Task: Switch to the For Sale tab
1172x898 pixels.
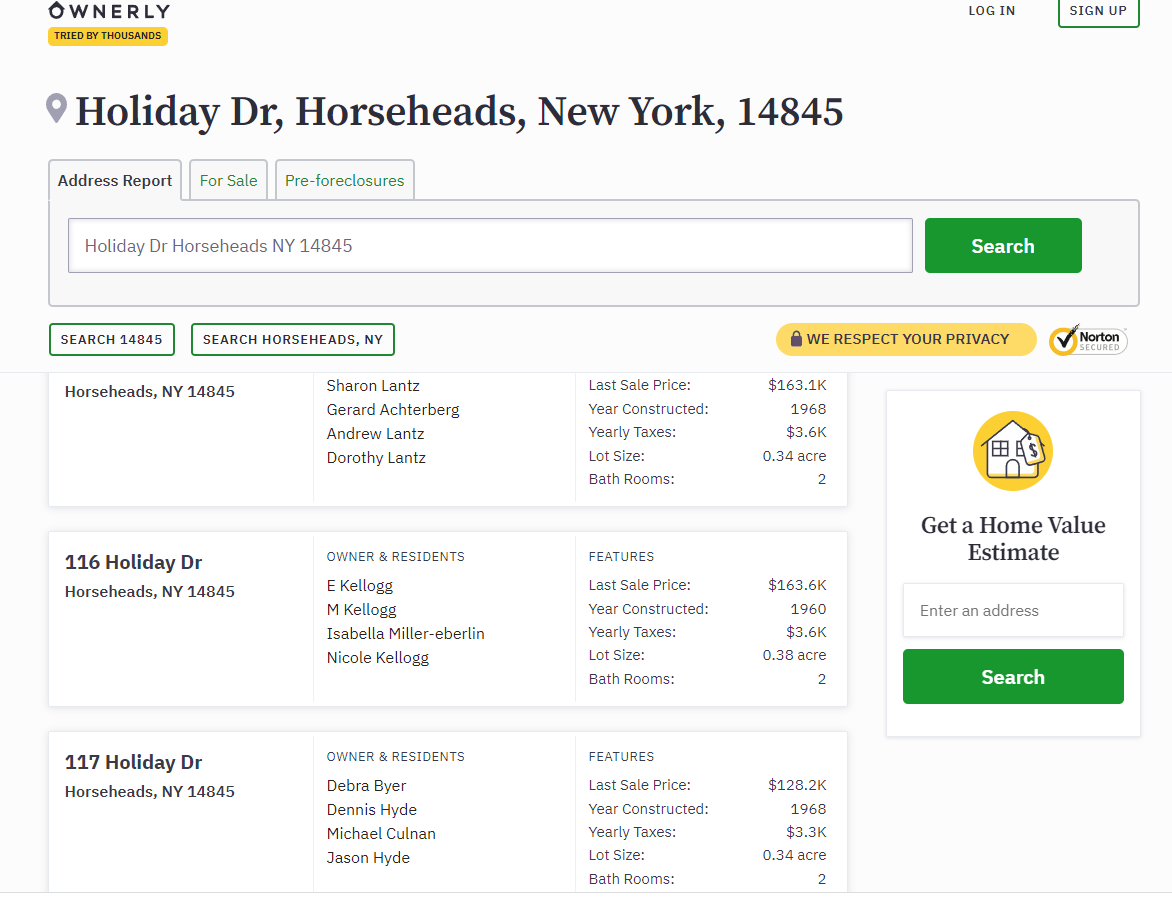Action: tap(228, 181)
